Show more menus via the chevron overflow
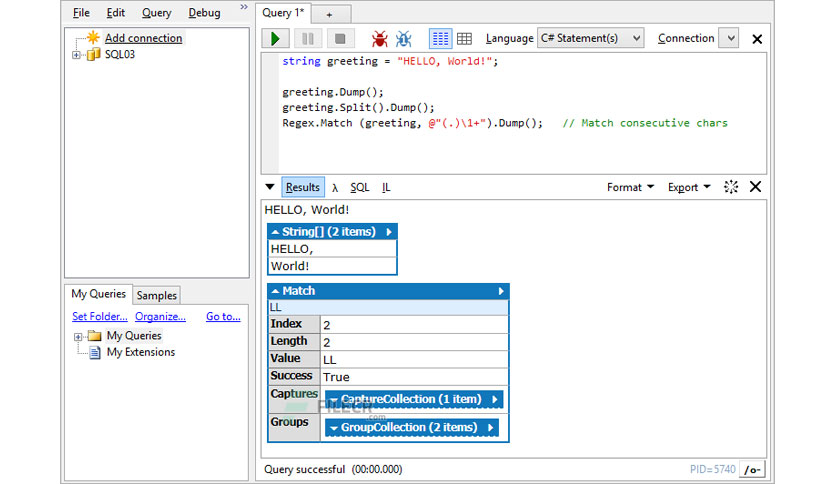 tap(244, 7)
